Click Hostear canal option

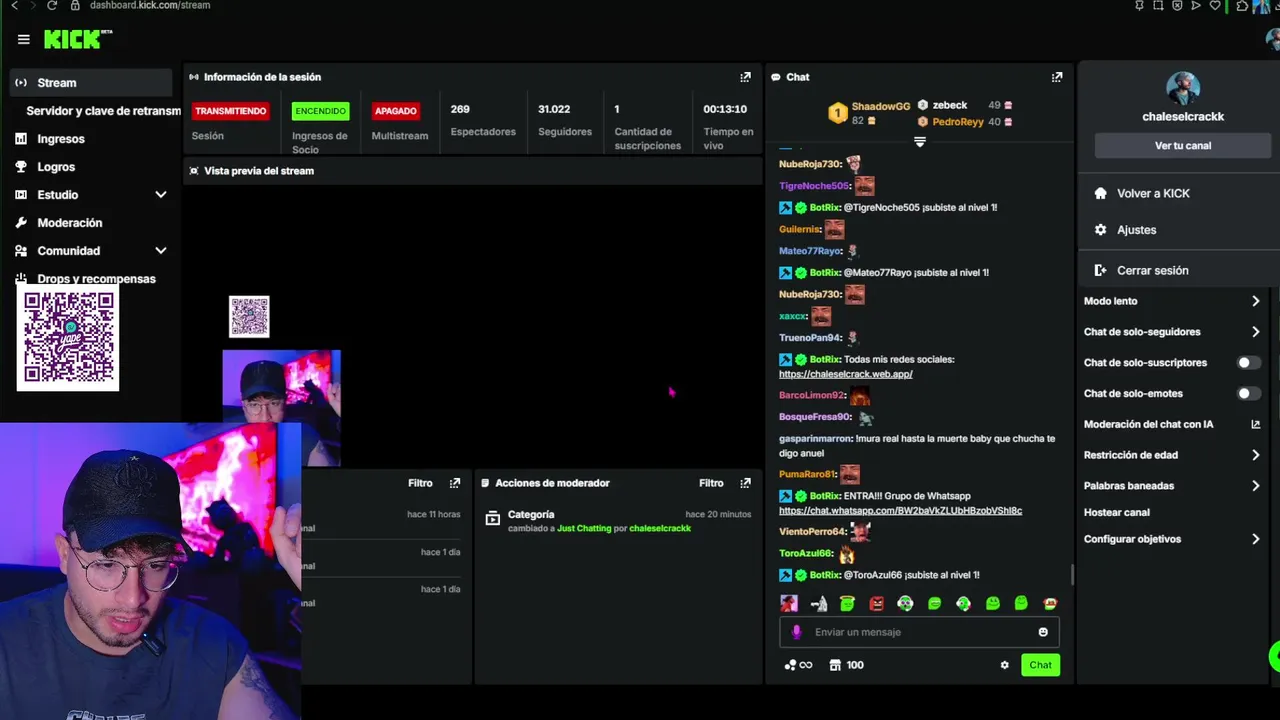[x=1116, y=513]
